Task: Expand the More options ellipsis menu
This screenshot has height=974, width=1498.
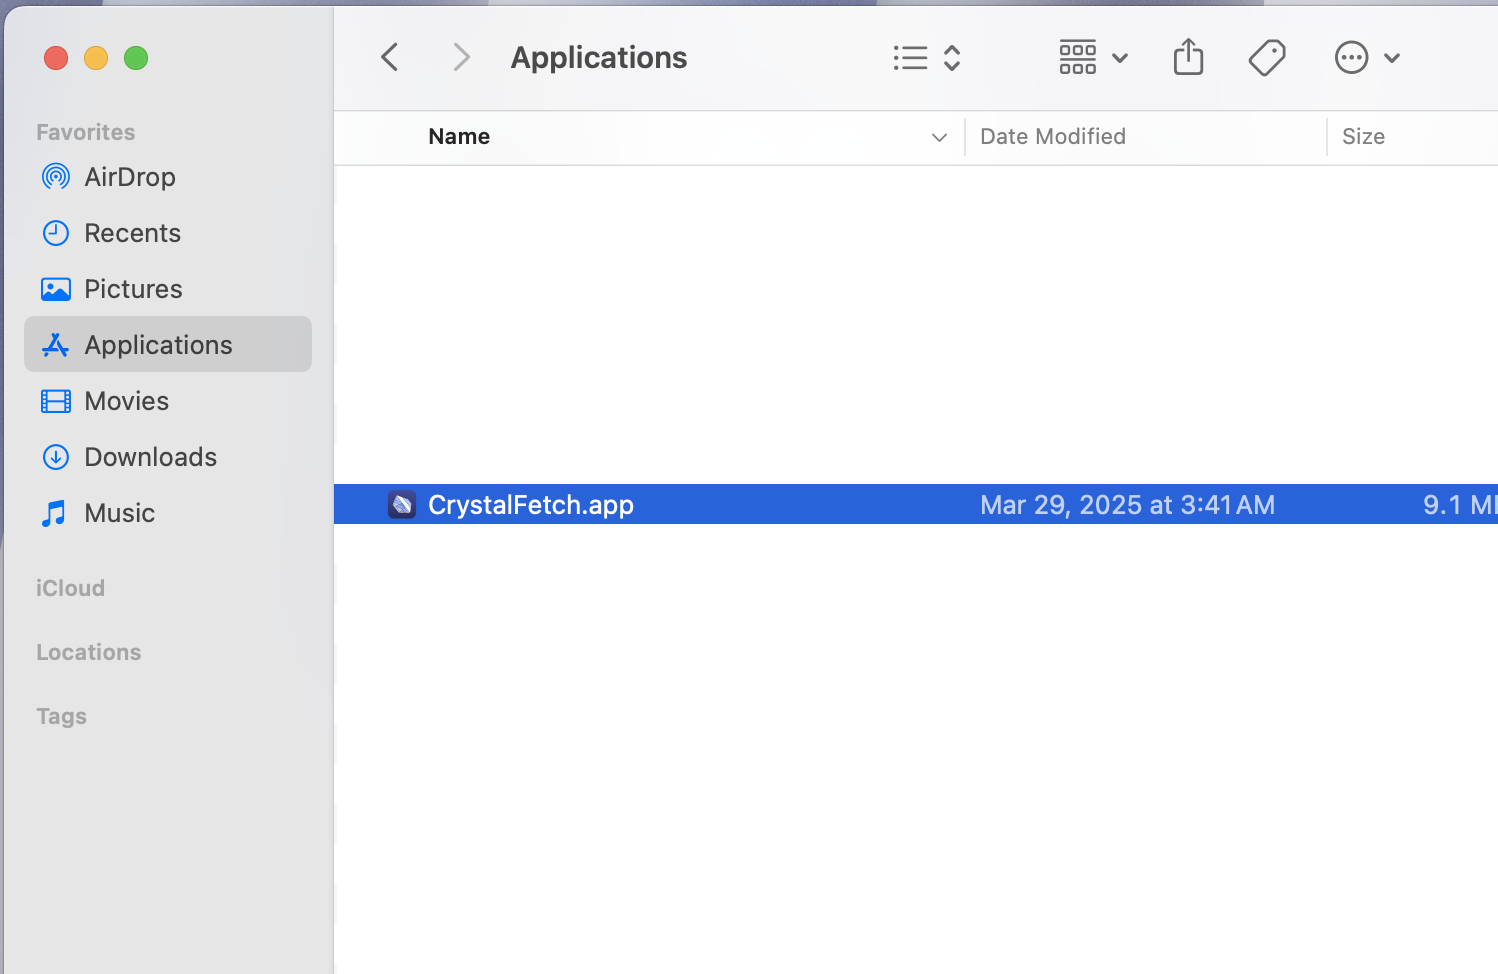Action: coord(1352,57)
